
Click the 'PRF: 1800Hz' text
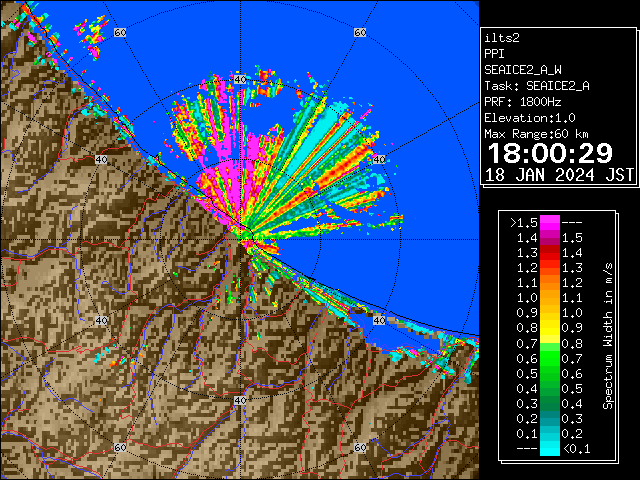522,102
